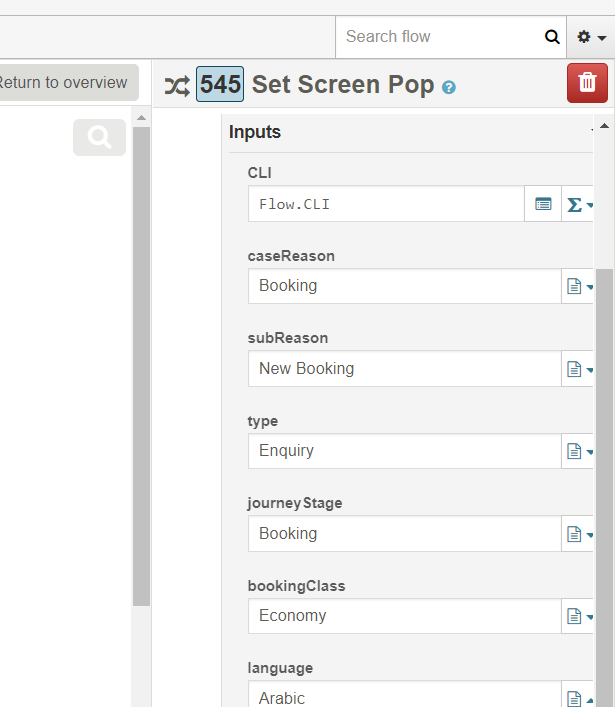Click the help icon beside Set Screen Pop

449,87
